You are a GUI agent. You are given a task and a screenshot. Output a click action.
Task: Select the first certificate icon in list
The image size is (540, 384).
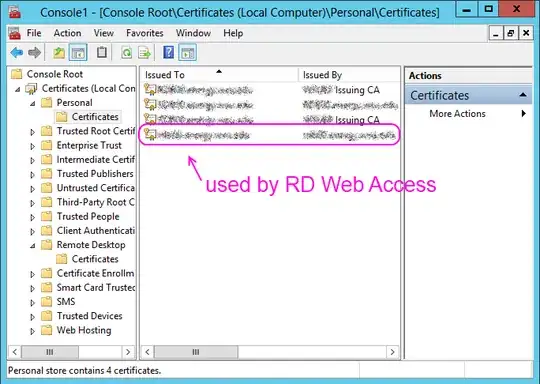tap(150, 90)
